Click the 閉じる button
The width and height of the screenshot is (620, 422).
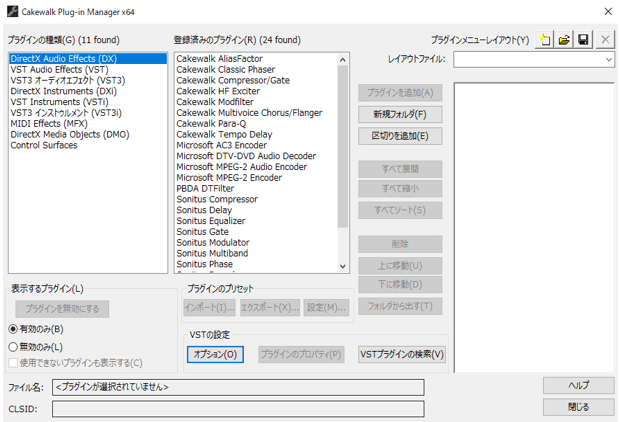pyautogui.click(x=578, y=407)
